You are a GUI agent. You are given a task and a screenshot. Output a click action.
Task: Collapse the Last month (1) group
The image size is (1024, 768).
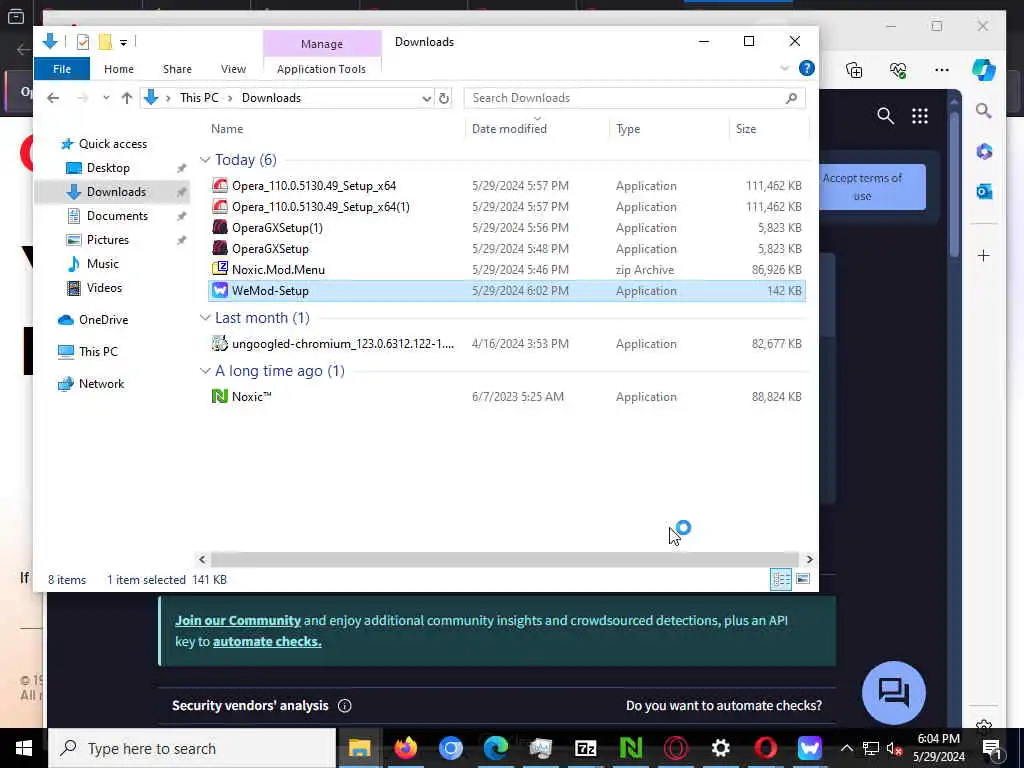point(204,318)
